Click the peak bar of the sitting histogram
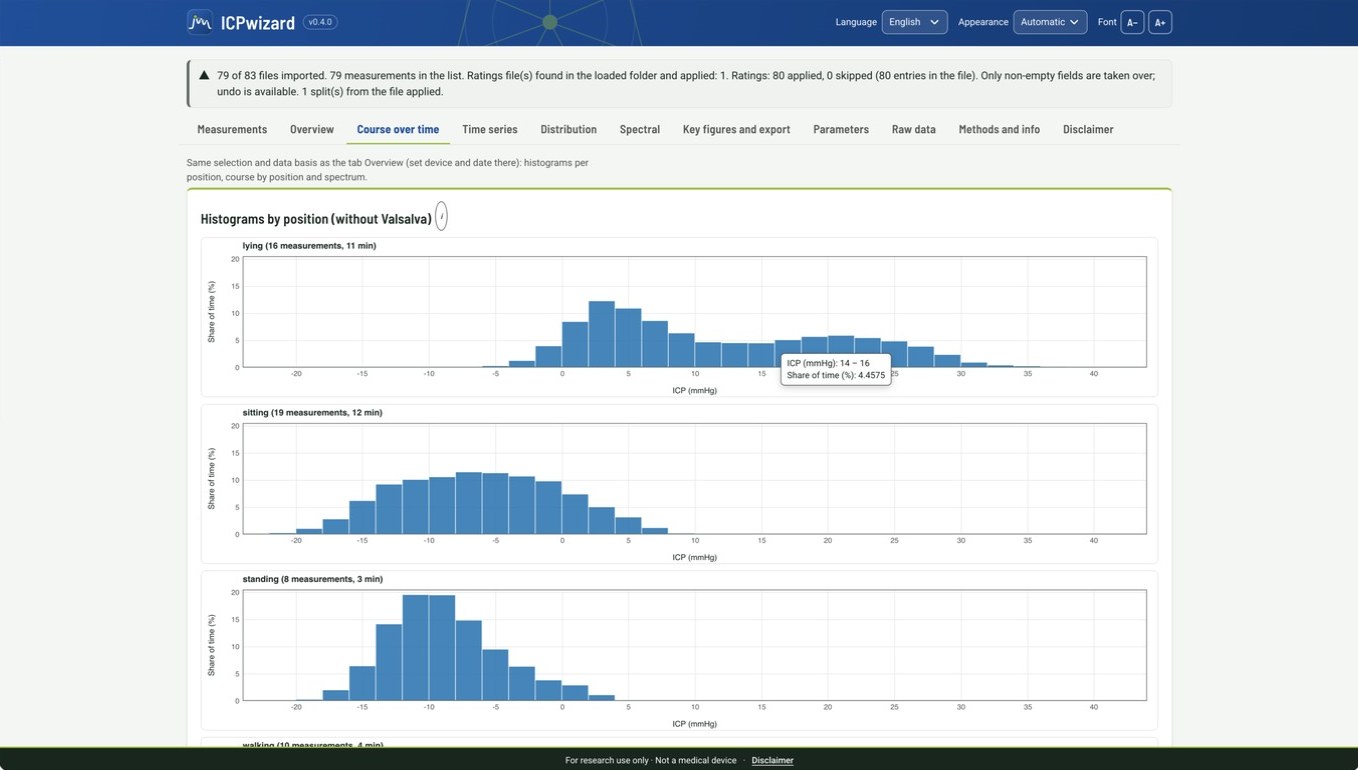Screen dimensions: 1358x770 (468, 503)
